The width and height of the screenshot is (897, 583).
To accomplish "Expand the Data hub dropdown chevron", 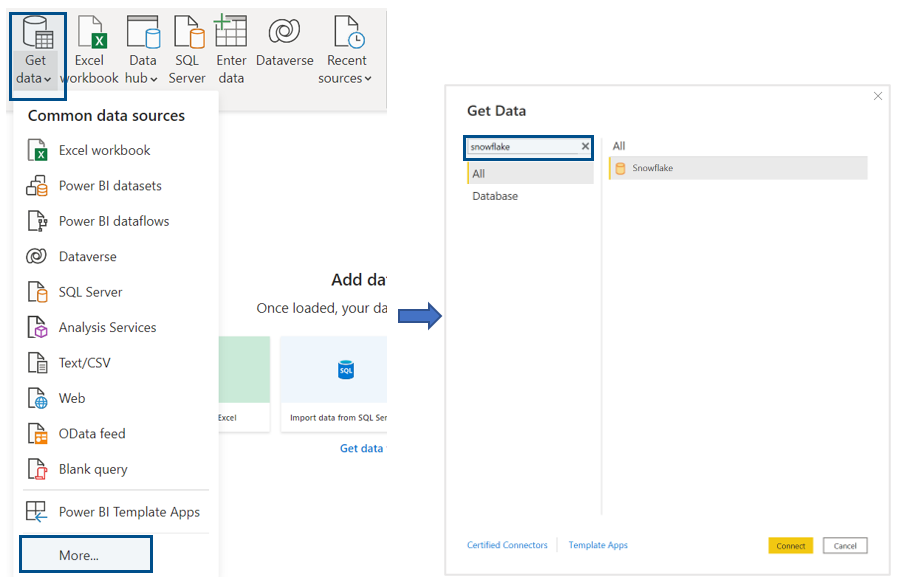I will coord(154,79).
